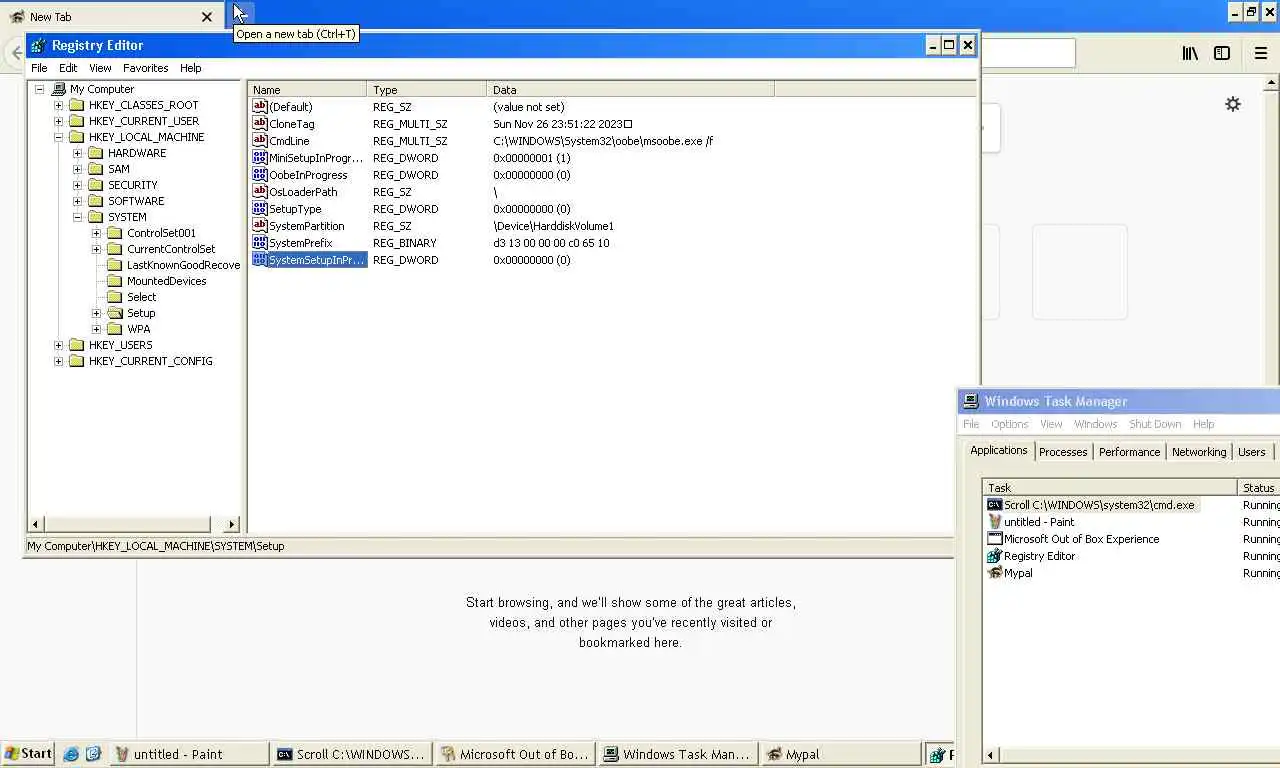Close the New Tab browser tab
This screenshot has height=768, width=1280.
207,17
